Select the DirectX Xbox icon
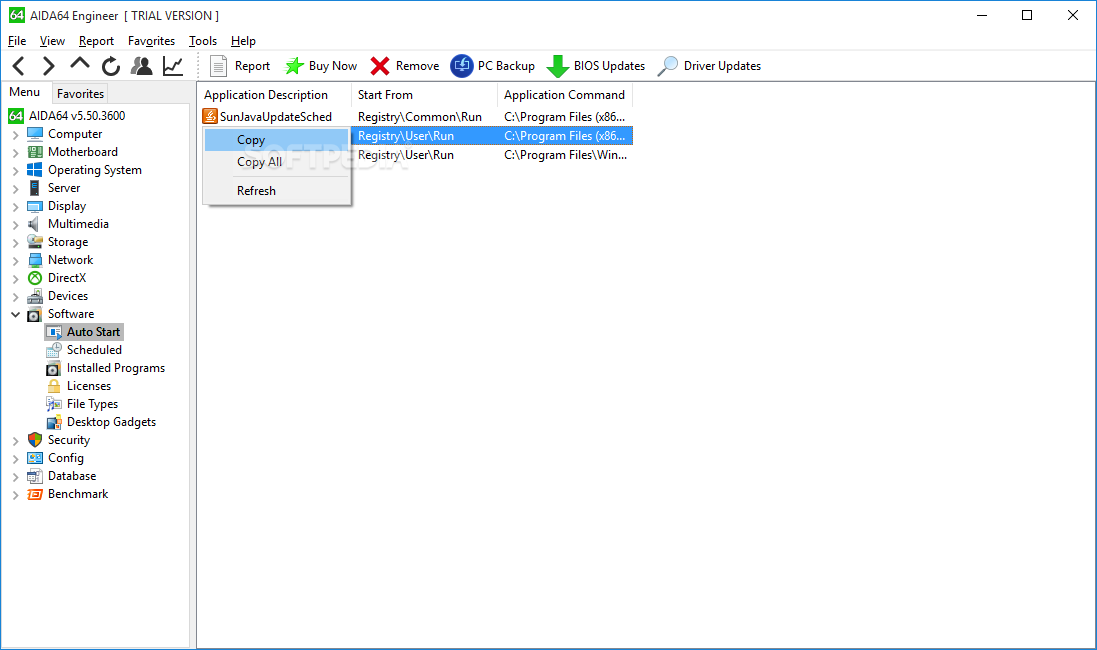 [x=34, y=278]
